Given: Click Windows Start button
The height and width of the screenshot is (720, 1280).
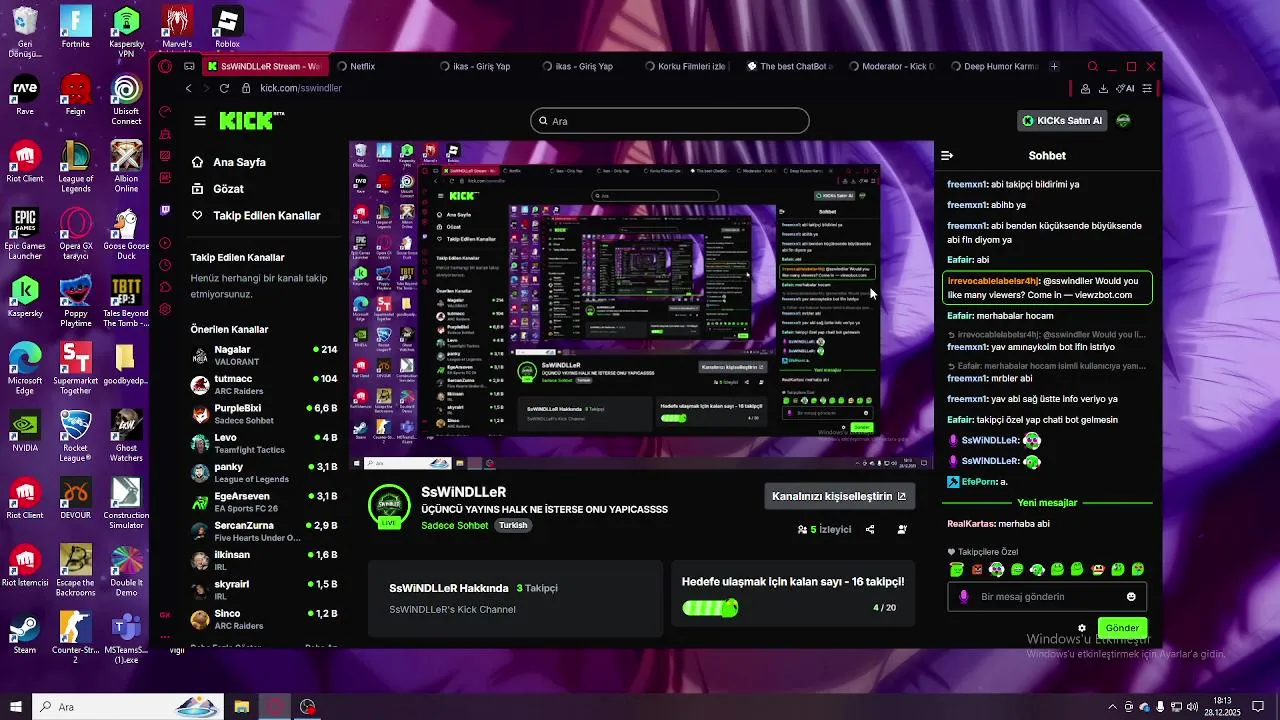Looking at the screenshot, I should point(16,707).
